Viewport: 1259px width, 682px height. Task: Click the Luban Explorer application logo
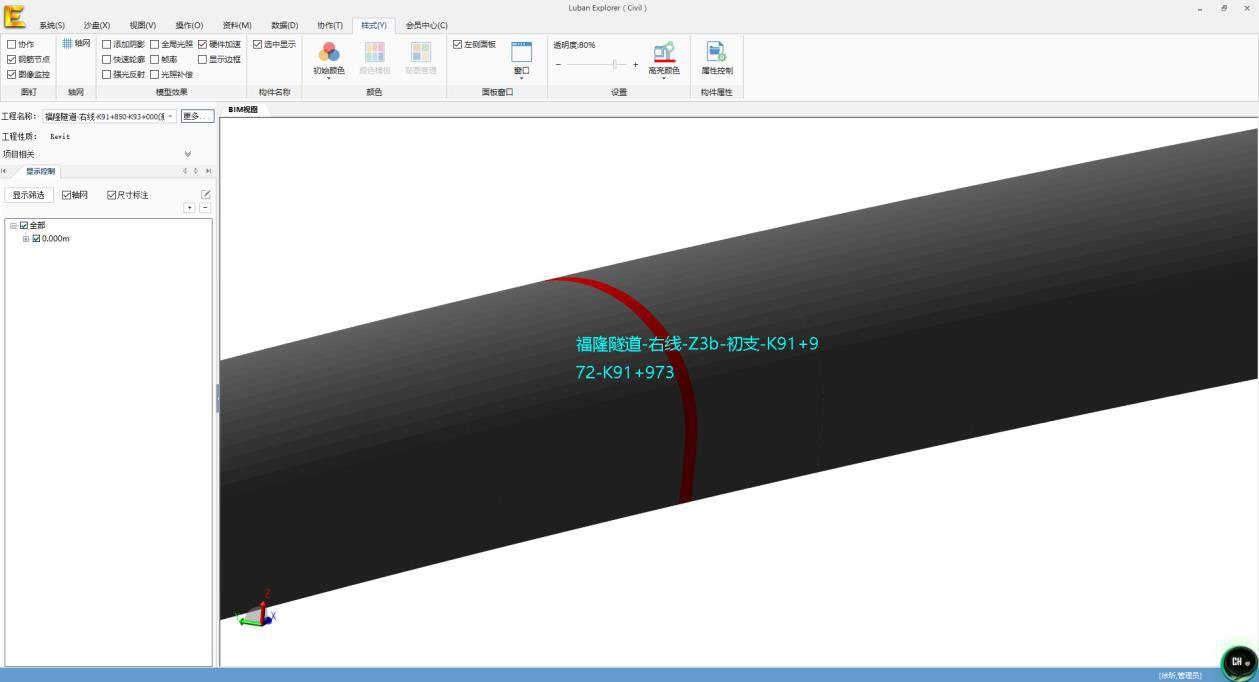click(x=14, y=16)
